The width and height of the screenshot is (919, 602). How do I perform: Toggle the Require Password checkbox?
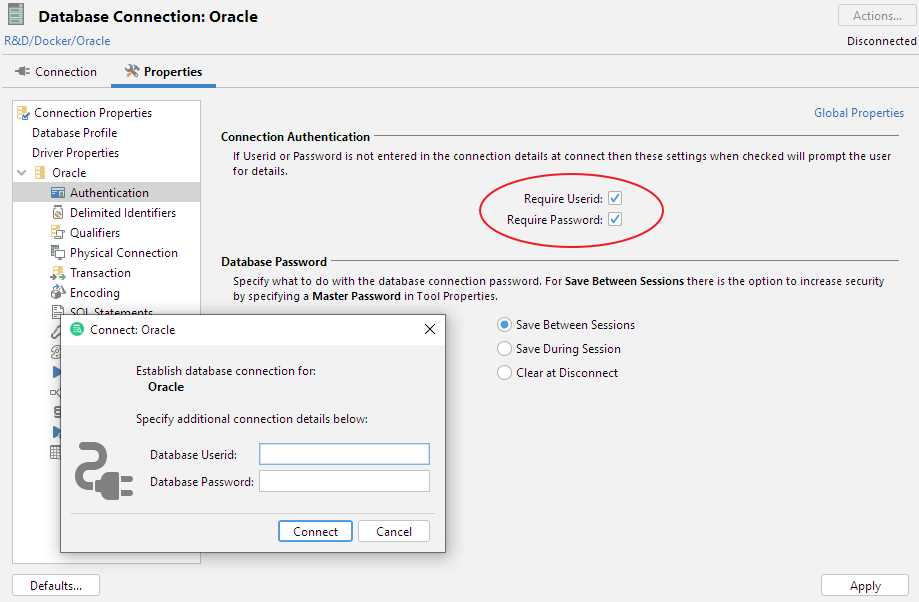pos(615,219)
